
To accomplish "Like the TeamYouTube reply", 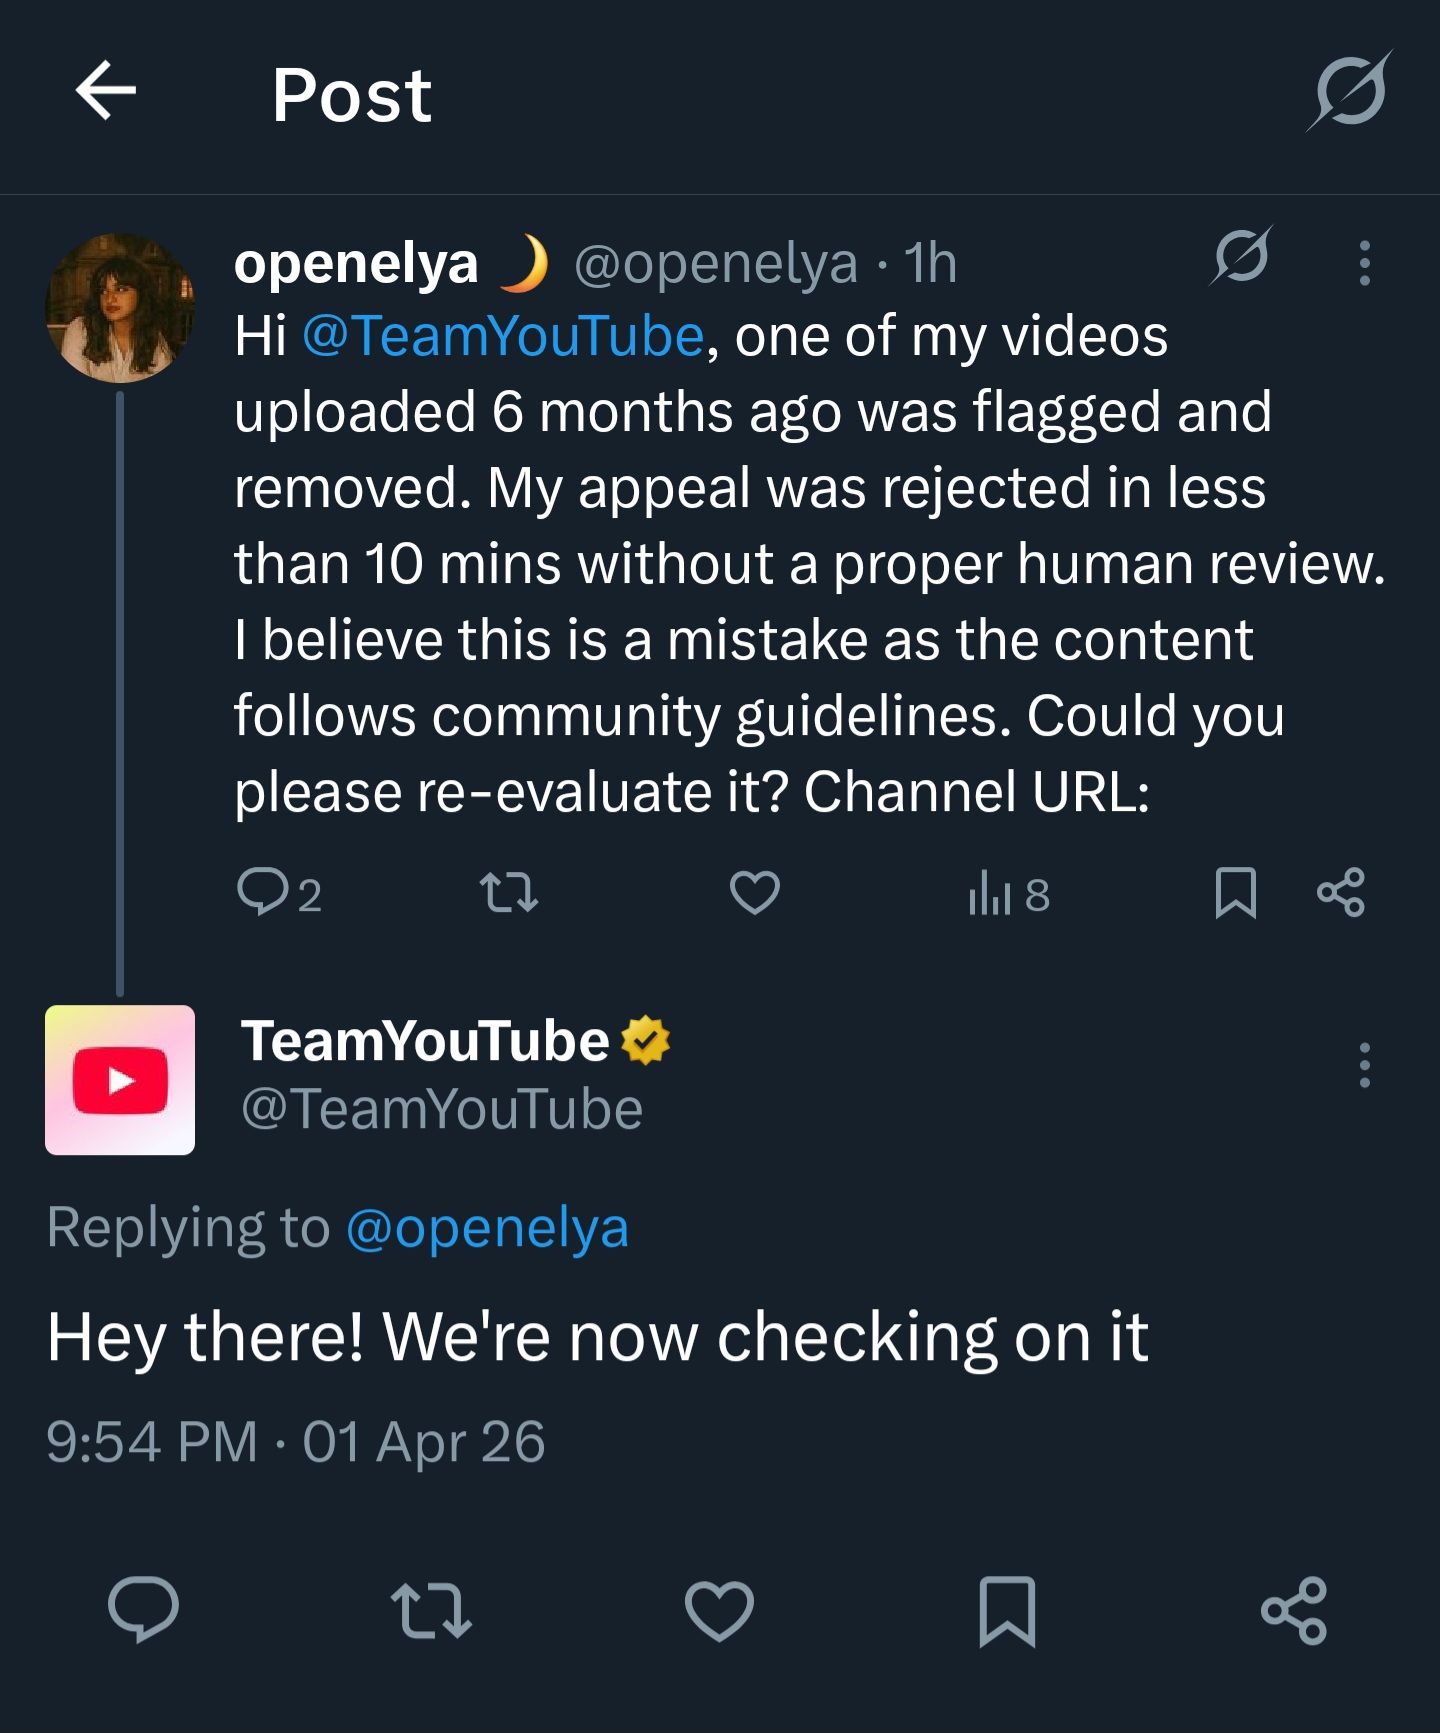I will point(719,1610).
